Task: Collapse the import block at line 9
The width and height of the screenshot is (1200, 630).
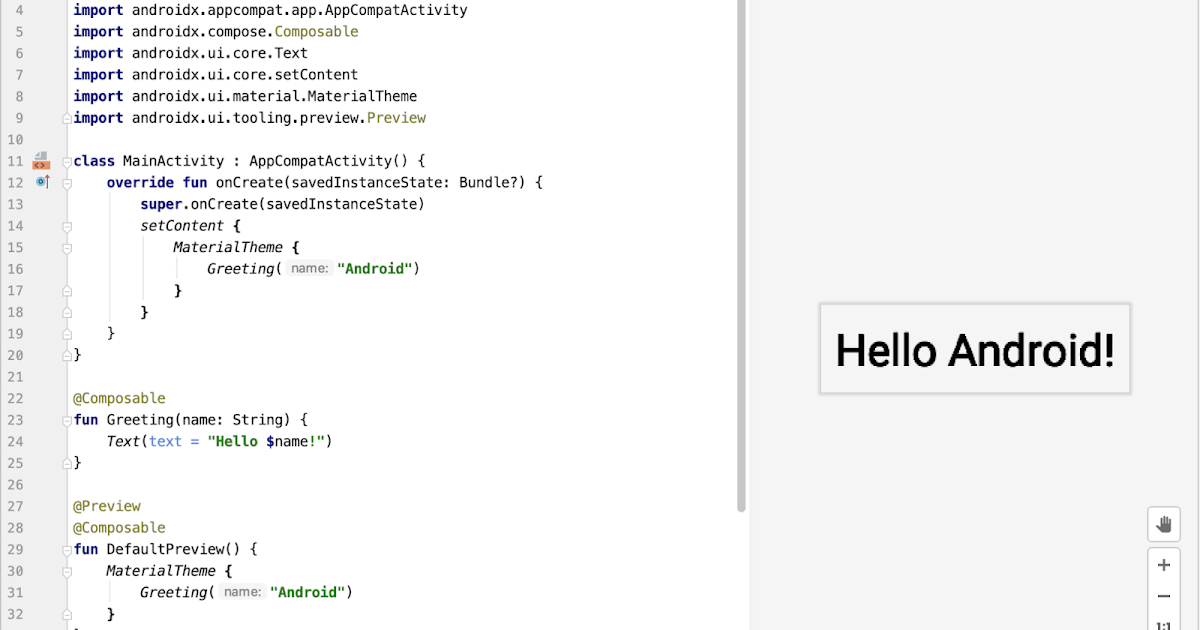Action: click(x=67, y=118)
